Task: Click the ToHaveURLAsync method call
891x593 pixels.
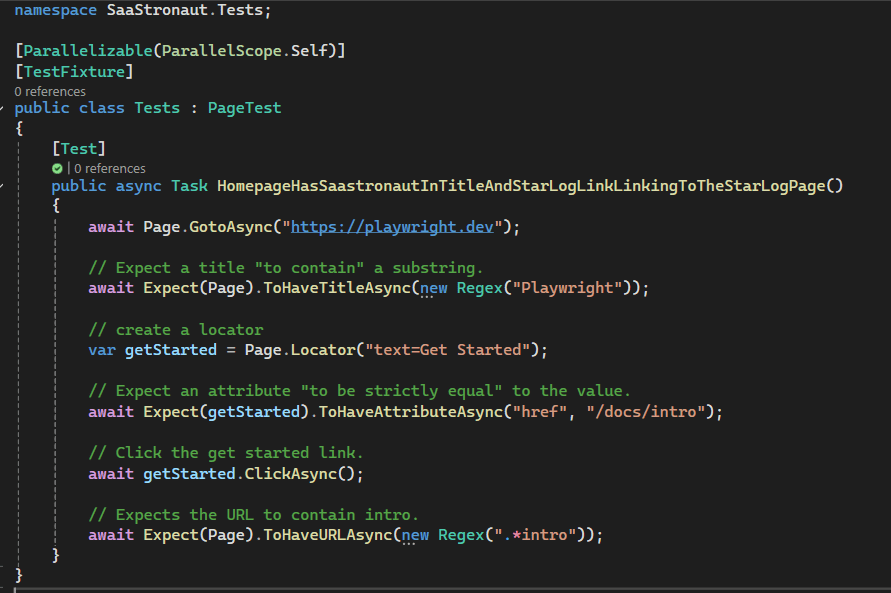Action: (326, 535)
